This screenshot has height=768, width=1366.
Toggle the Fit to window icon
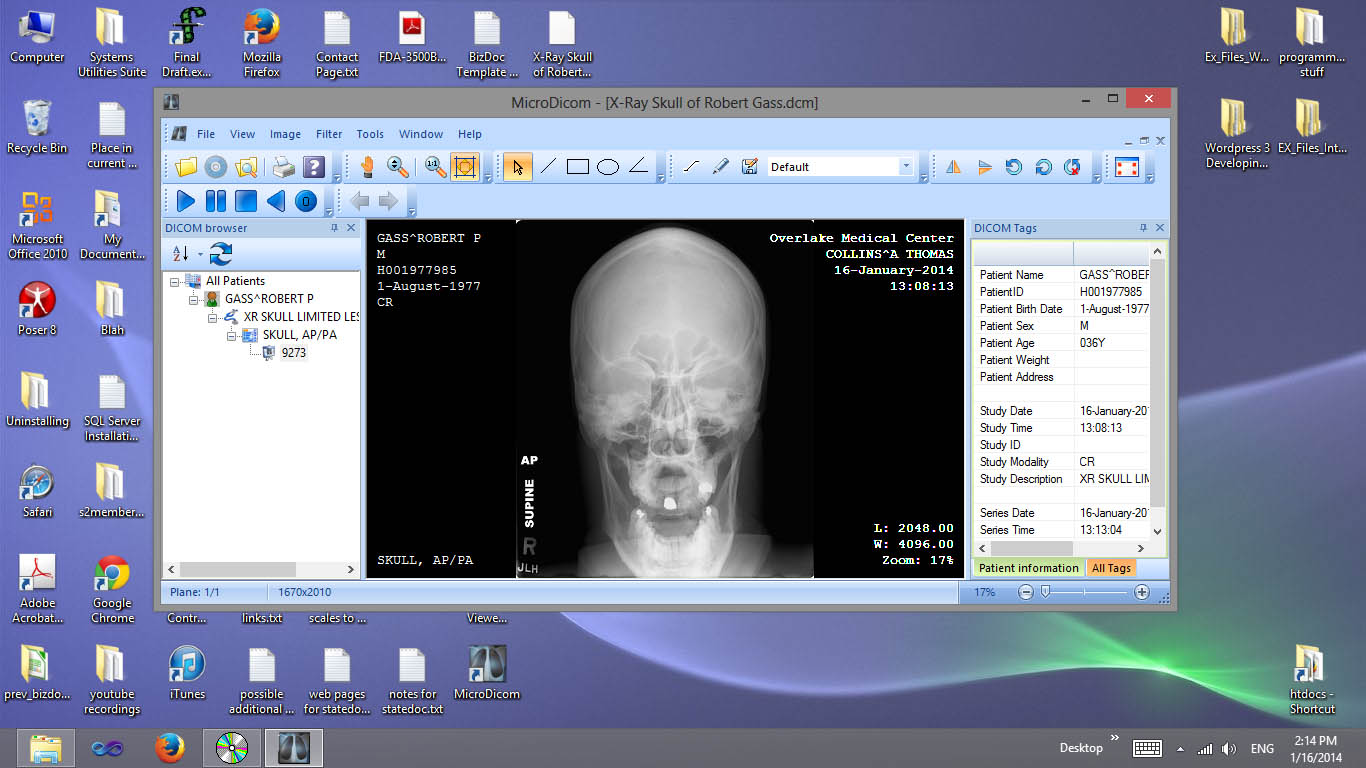(465, 167)
